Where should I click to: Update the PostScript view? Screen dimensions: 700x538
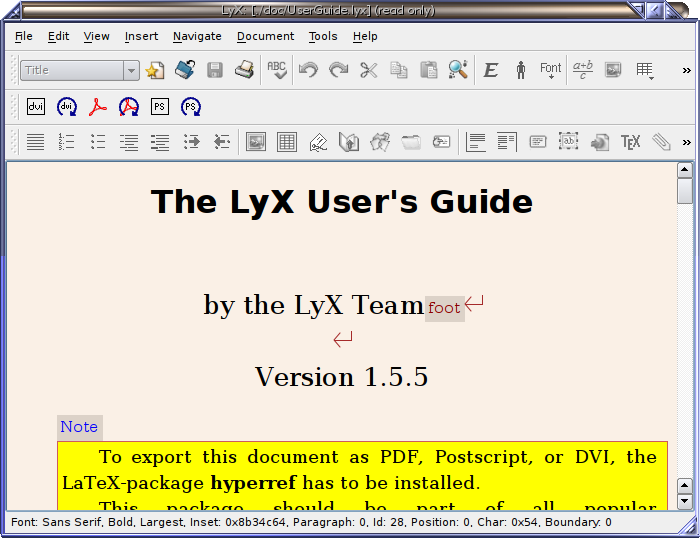coord(191,107)
